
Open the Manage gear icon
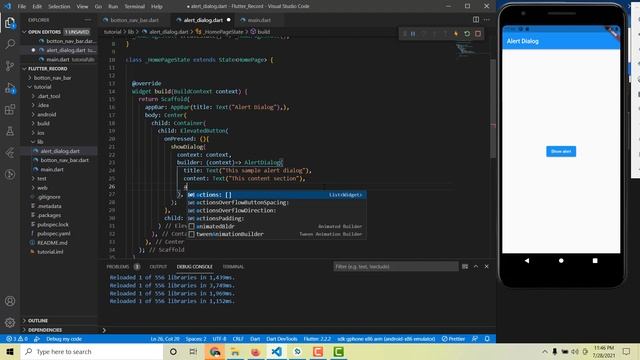click(10, 322)
